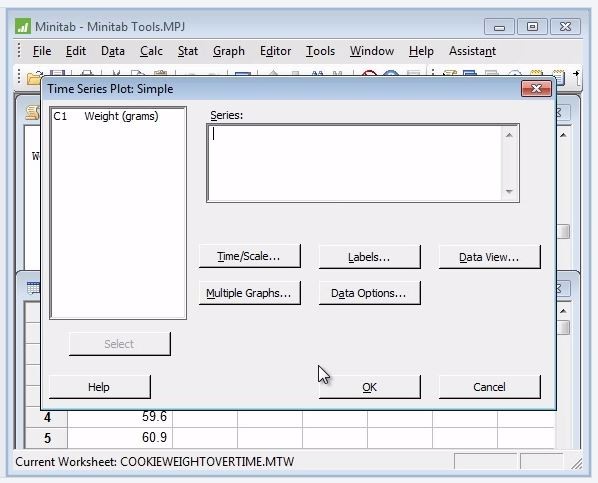Viewport: 598px width, 483px height.
Task: Open the Tools menu
Action: click(x=320, y=51)
